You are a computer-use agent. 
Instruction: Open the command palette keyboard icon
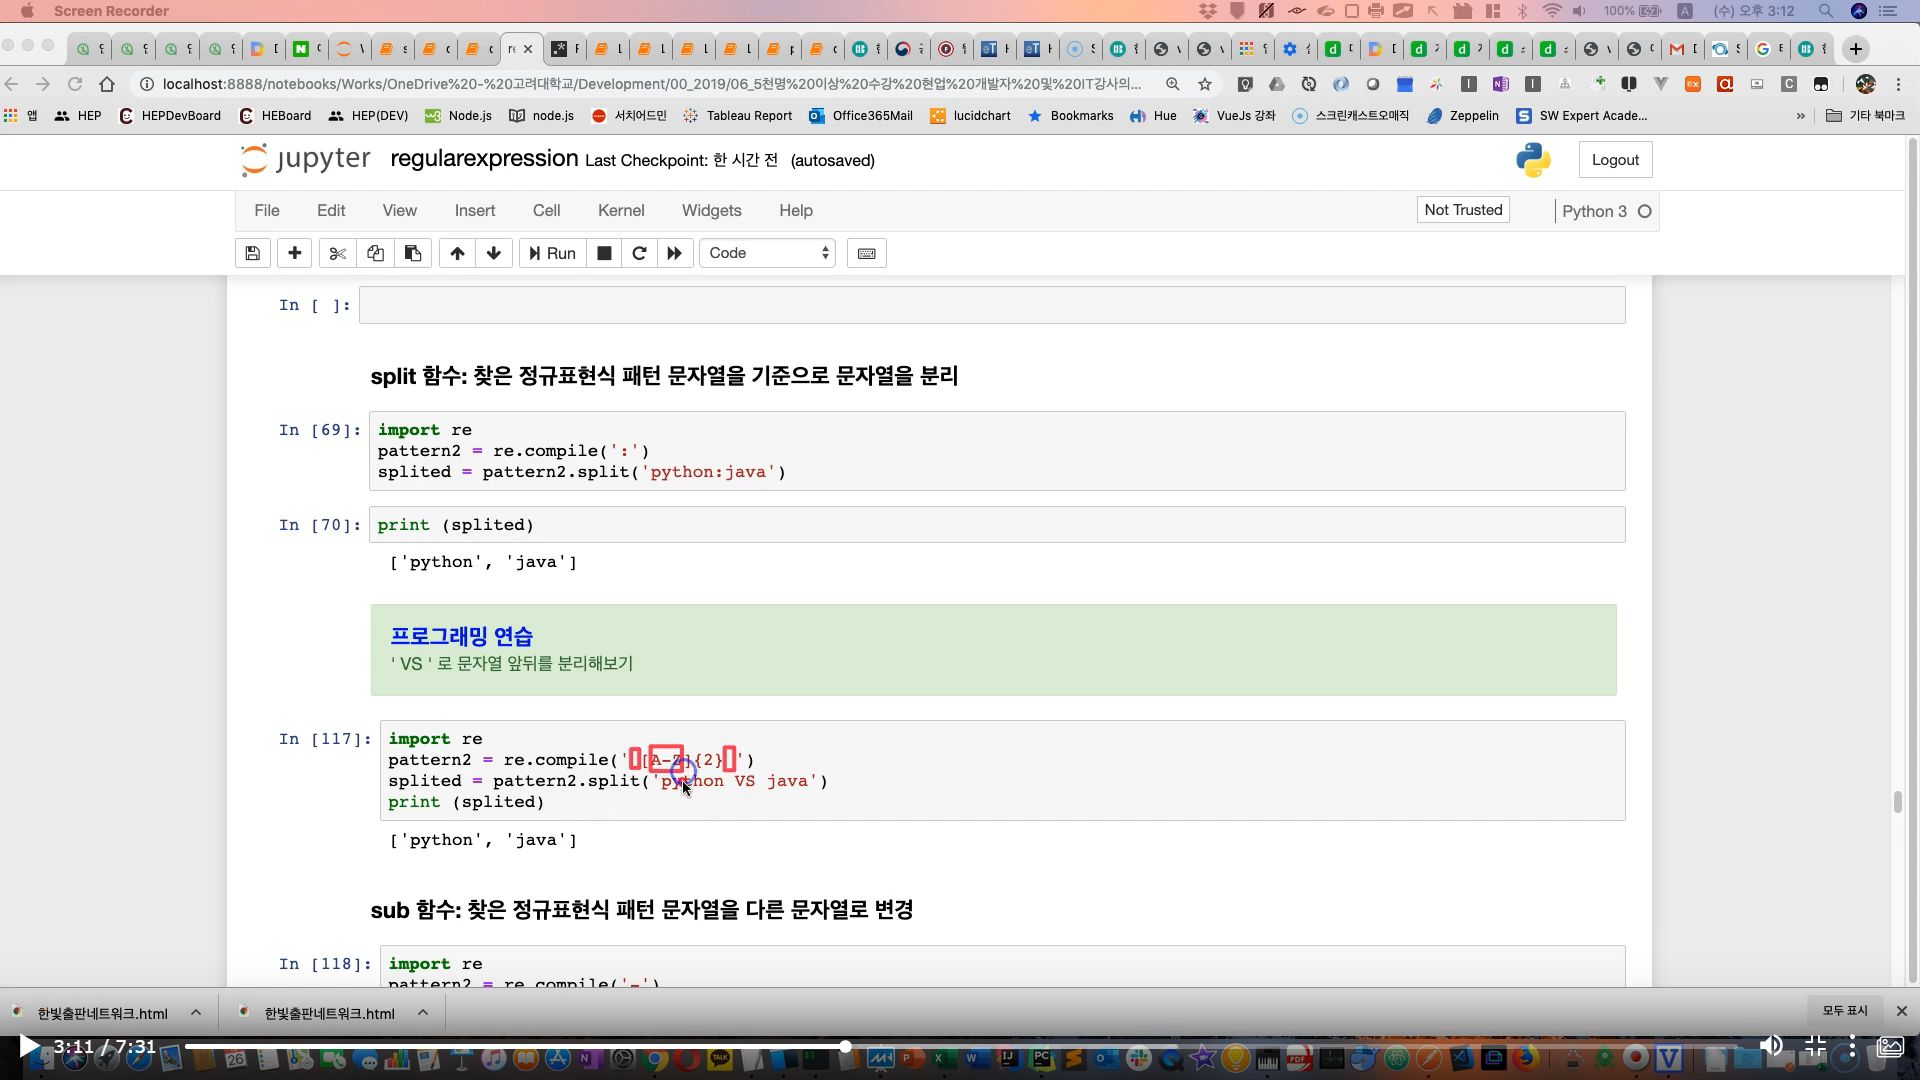pyautogui.click(x=867, y=253)
